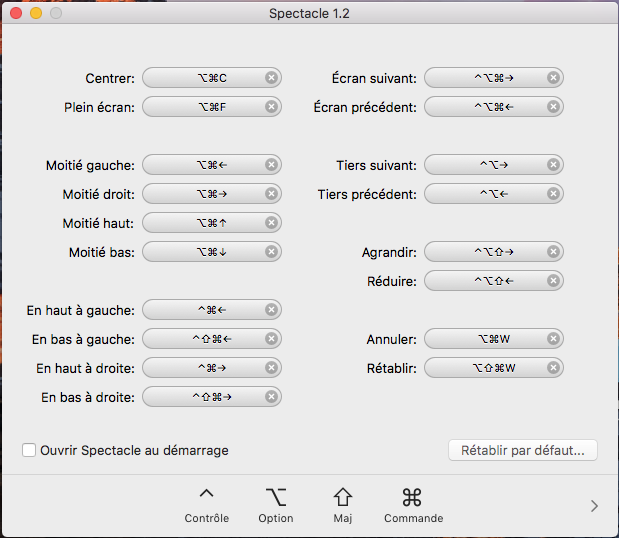Edit the Tiers suivant shortcut field
The height and width of the screenshot is (538, 619).
[494, 165]
